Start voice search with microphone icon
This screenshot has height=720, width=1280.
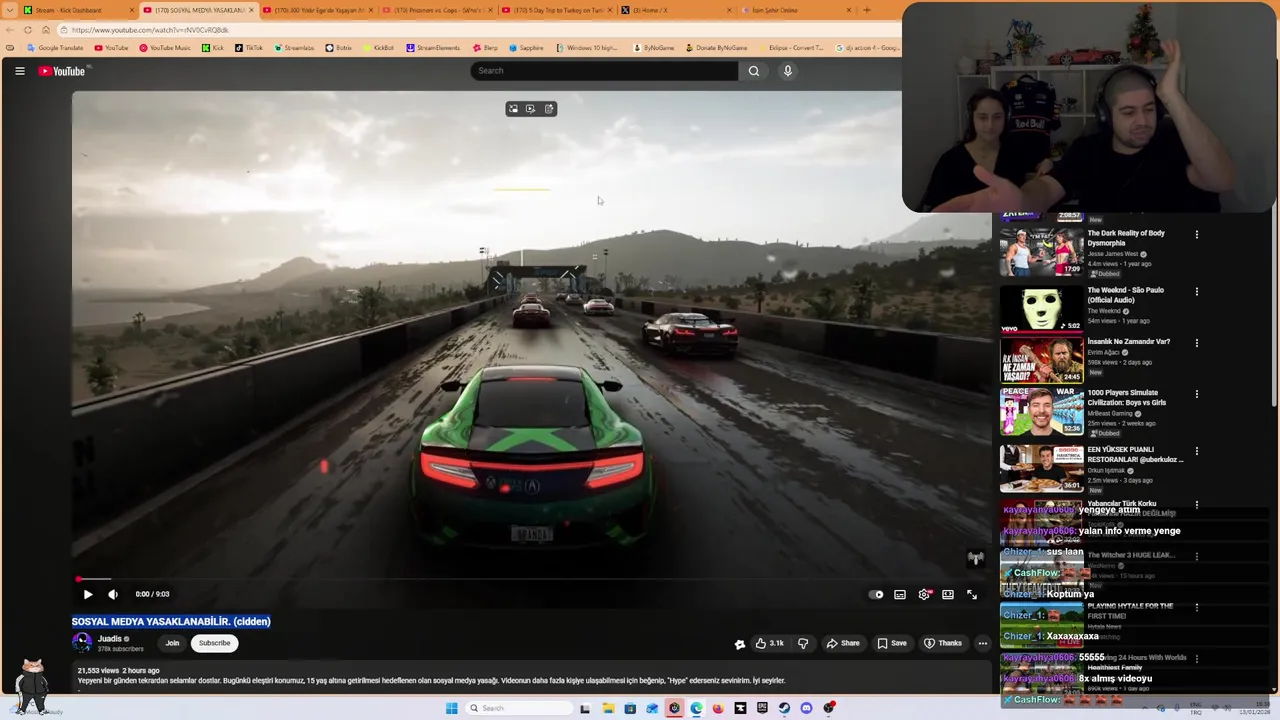[x=787, y=71]
